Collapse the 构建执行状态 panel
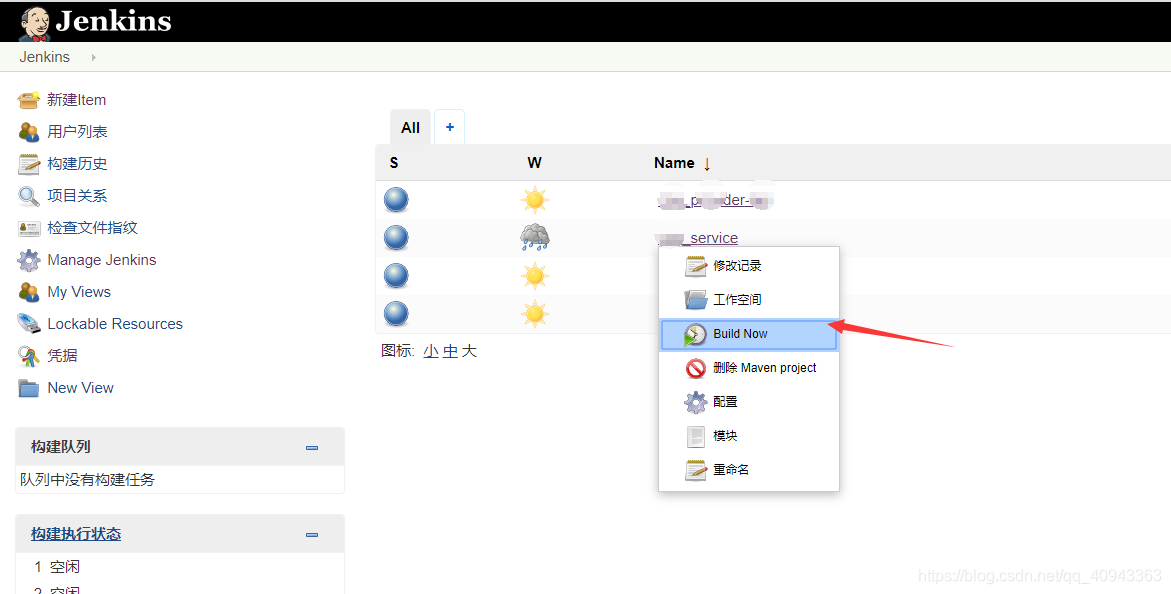Screen dimensions: 1171x594 (312, 535)
